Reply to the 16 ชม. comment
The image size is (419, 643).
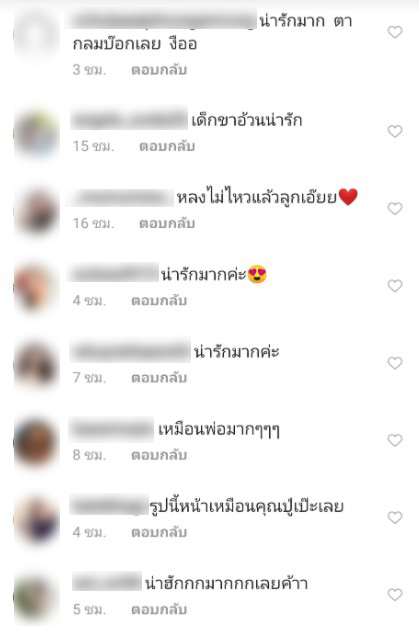click(x=167, y=223)
